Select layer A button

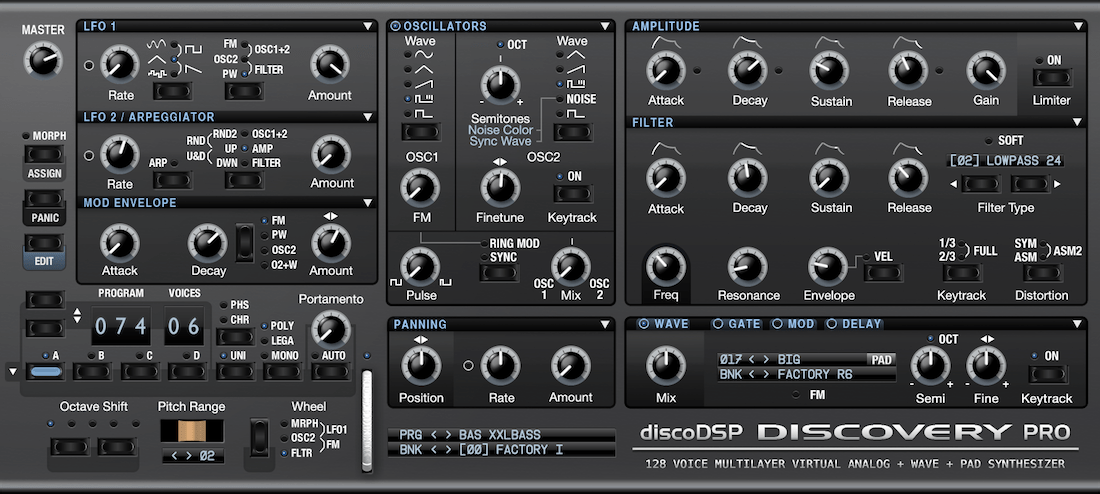point(46,370)
